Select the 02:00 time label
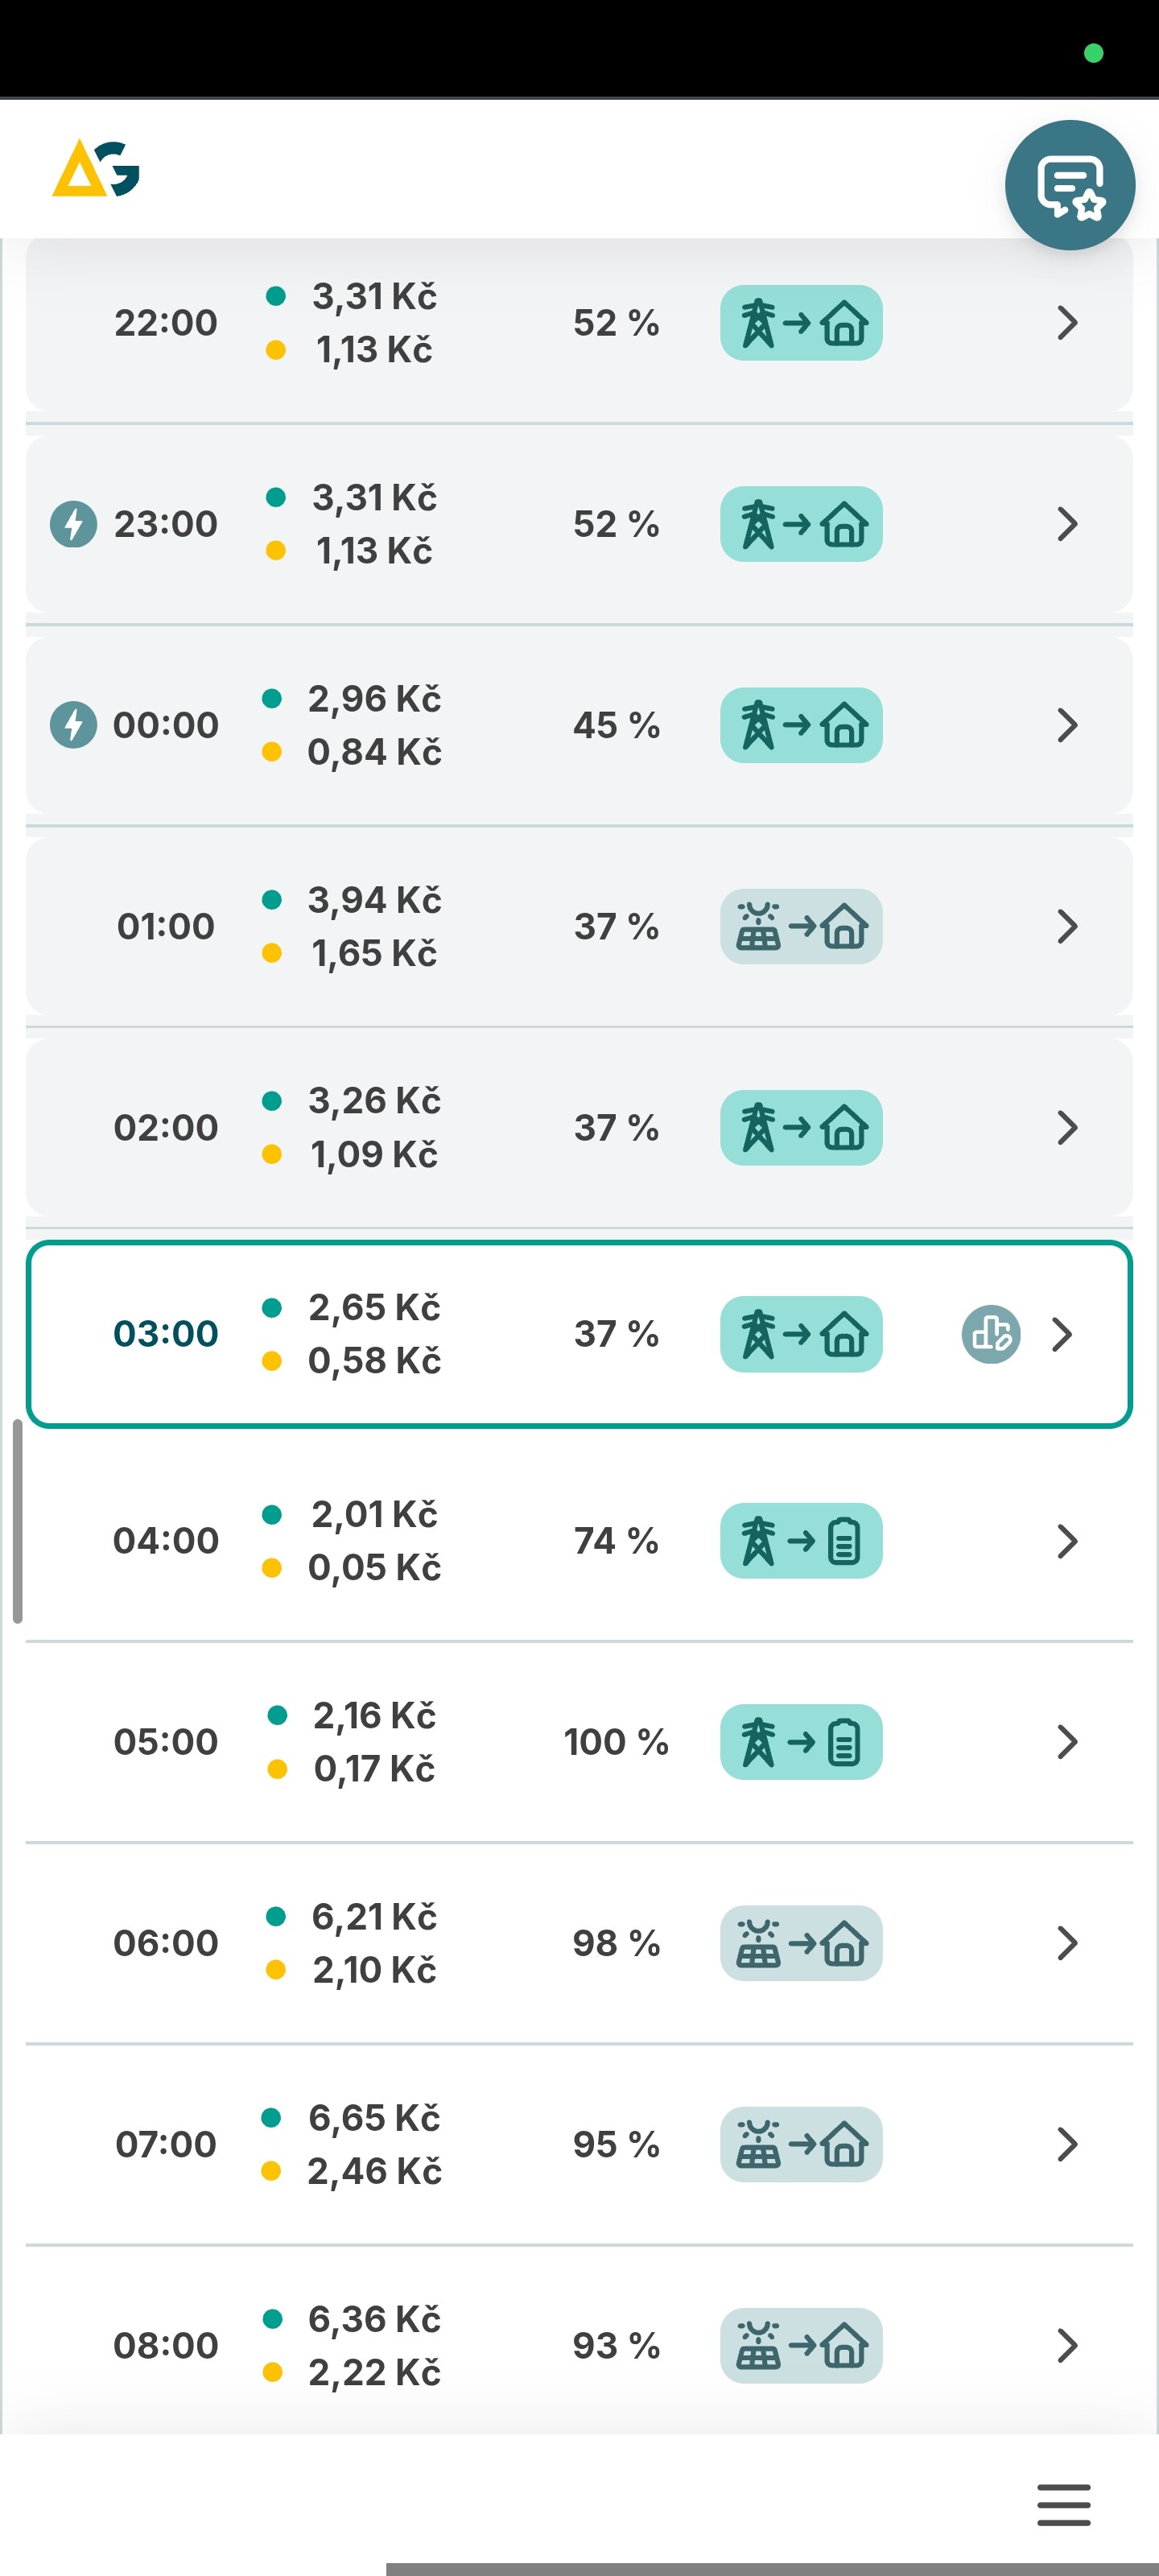Image resolution: width=1159 pixels, height=2576 pixels. (166, 1127)
